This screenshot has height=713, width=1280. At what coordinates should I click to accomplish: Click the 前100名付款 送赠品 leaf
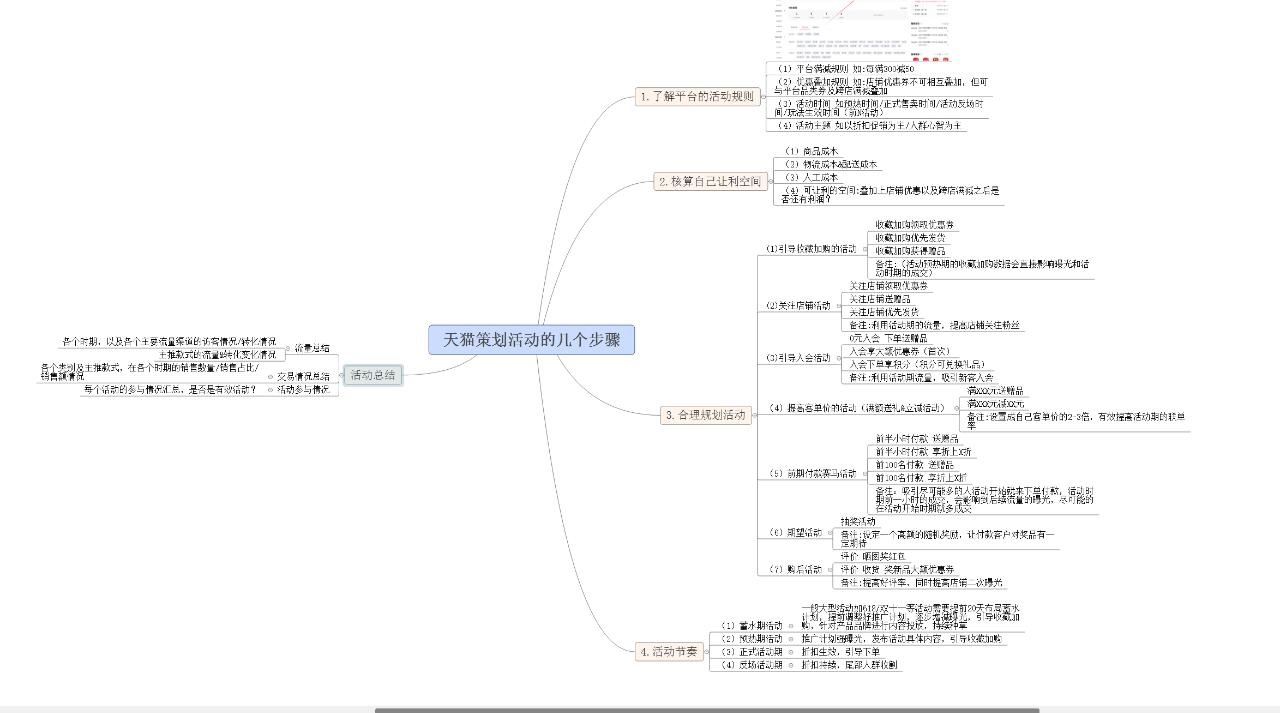[x=914, y=465]
